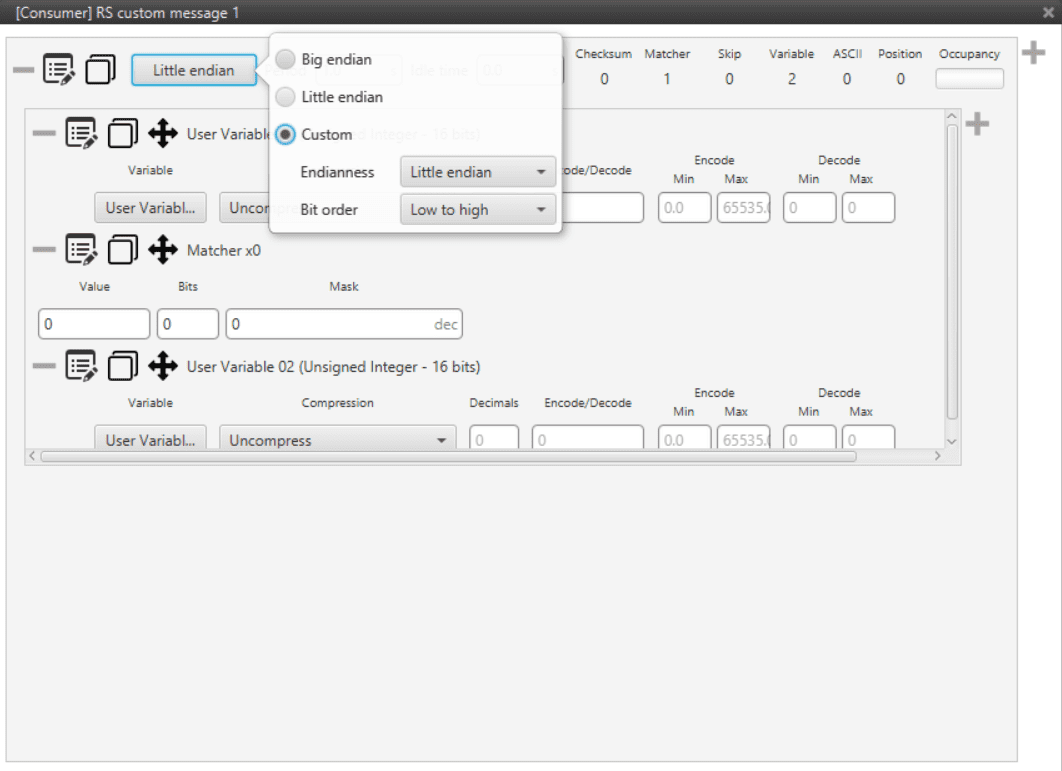Click the Occupancy progress bar
Screen dimensions: 1062x771
point(969,79)
